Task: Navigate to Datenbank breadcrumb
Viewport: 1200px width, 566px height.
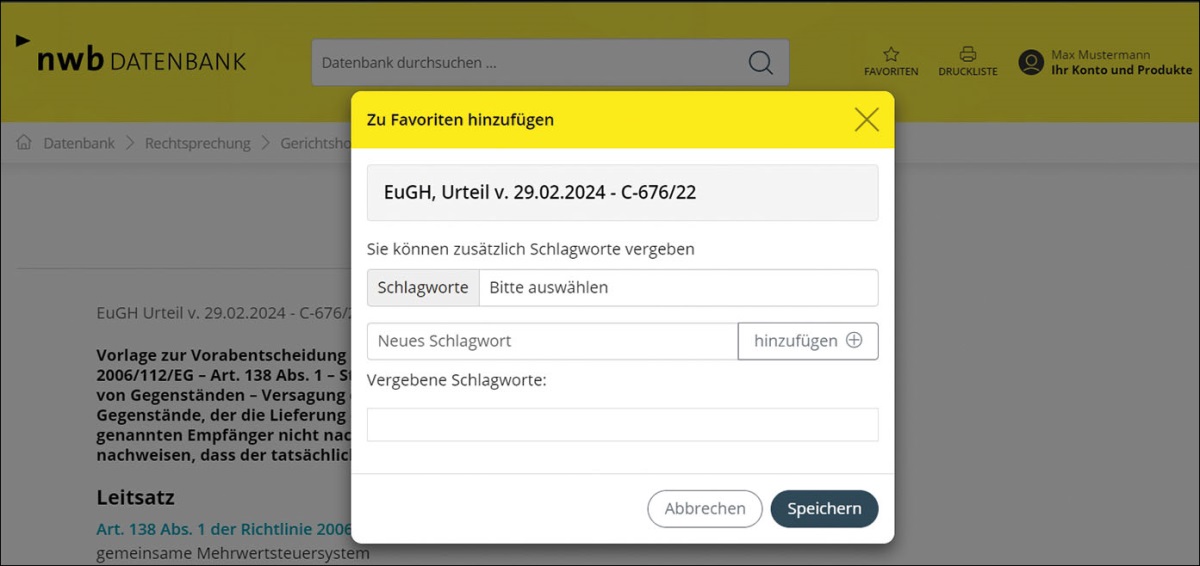Action: click(79, 143)
